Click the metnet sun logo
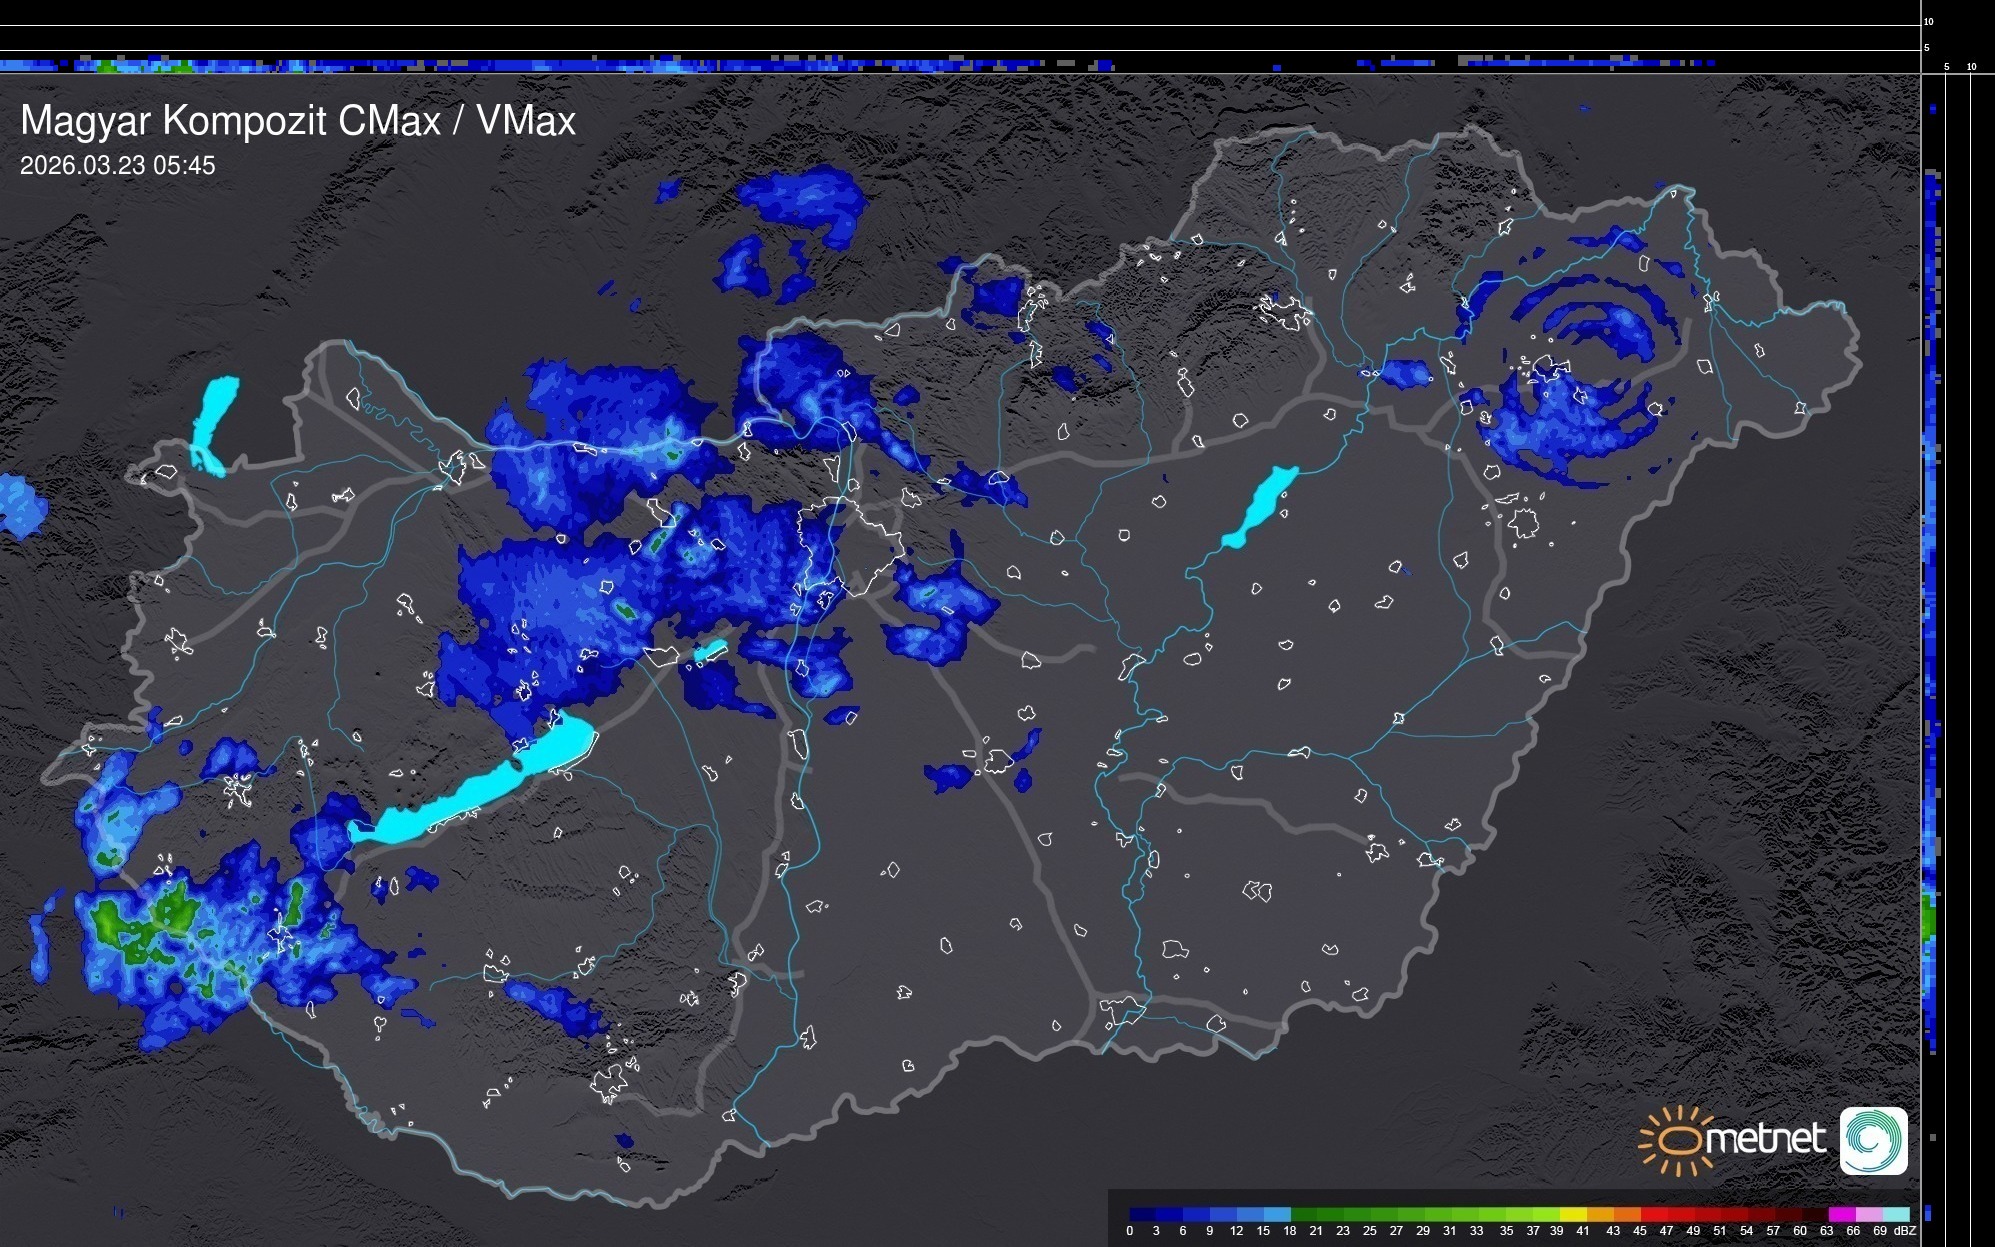Screen dimensions: 1995x1247 (x=1680, y=1140)
